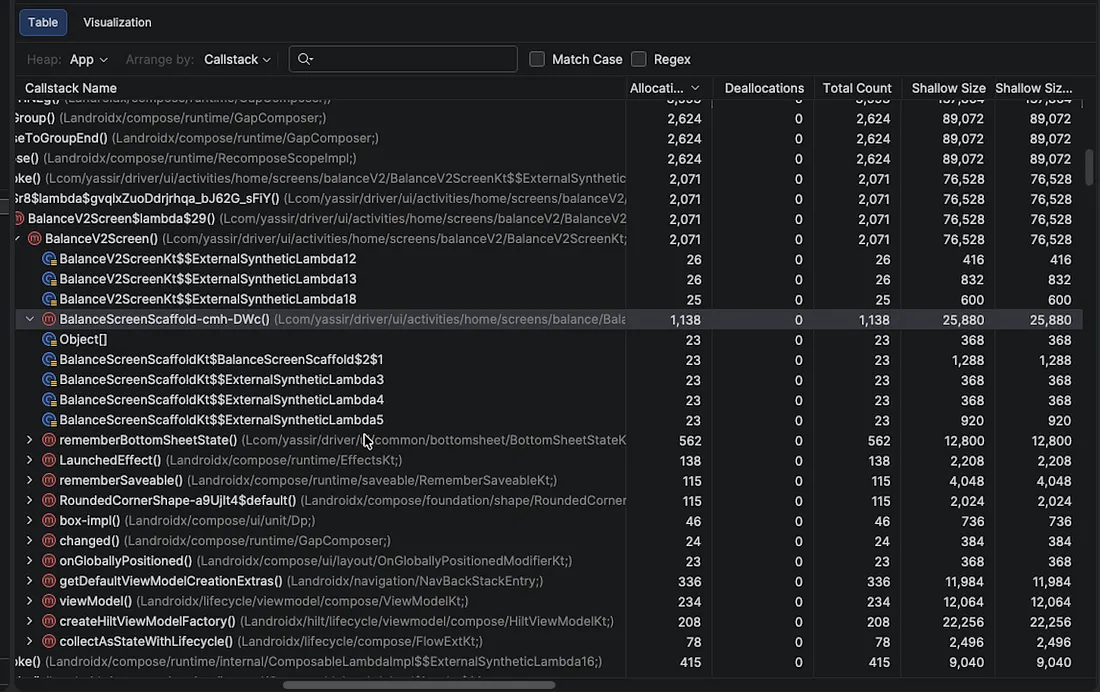Click the method icon beside BalanceV2Screen()
Image resolution: width=1100 pixels, height=692 pixels.
click(x=34, y=239)
